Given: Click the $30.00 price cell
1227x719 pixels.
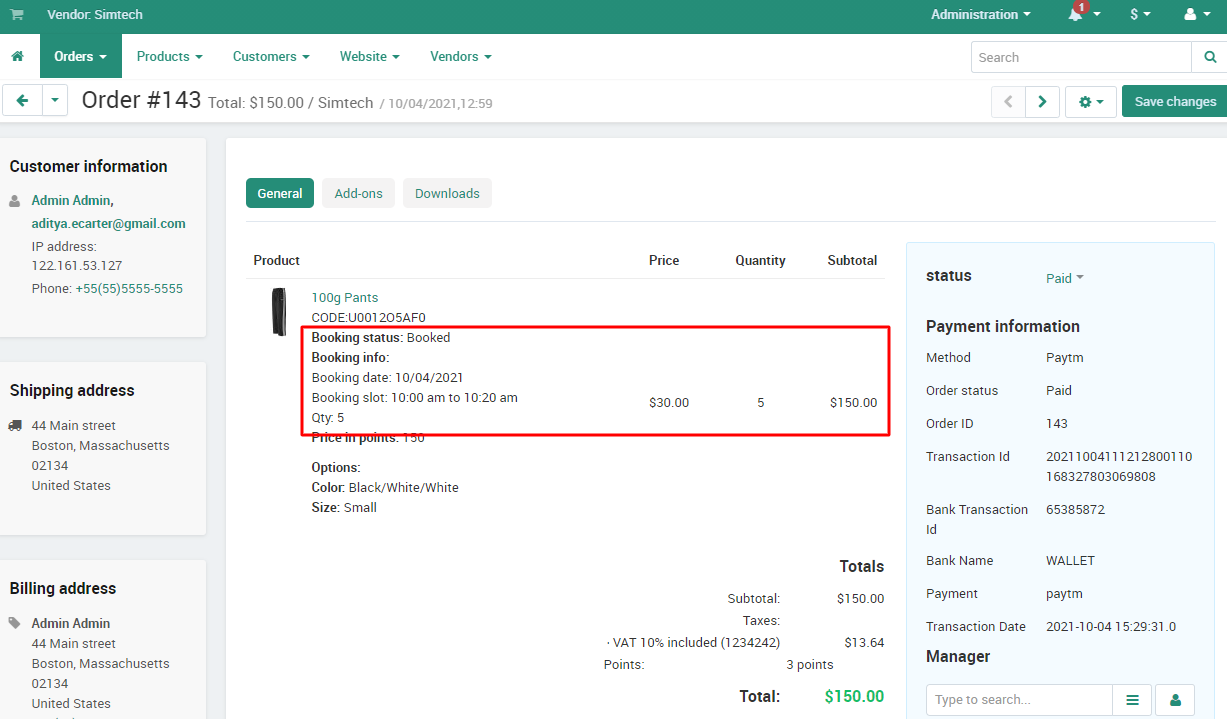Looking at the screenshot, I should (x=669, y=402).
